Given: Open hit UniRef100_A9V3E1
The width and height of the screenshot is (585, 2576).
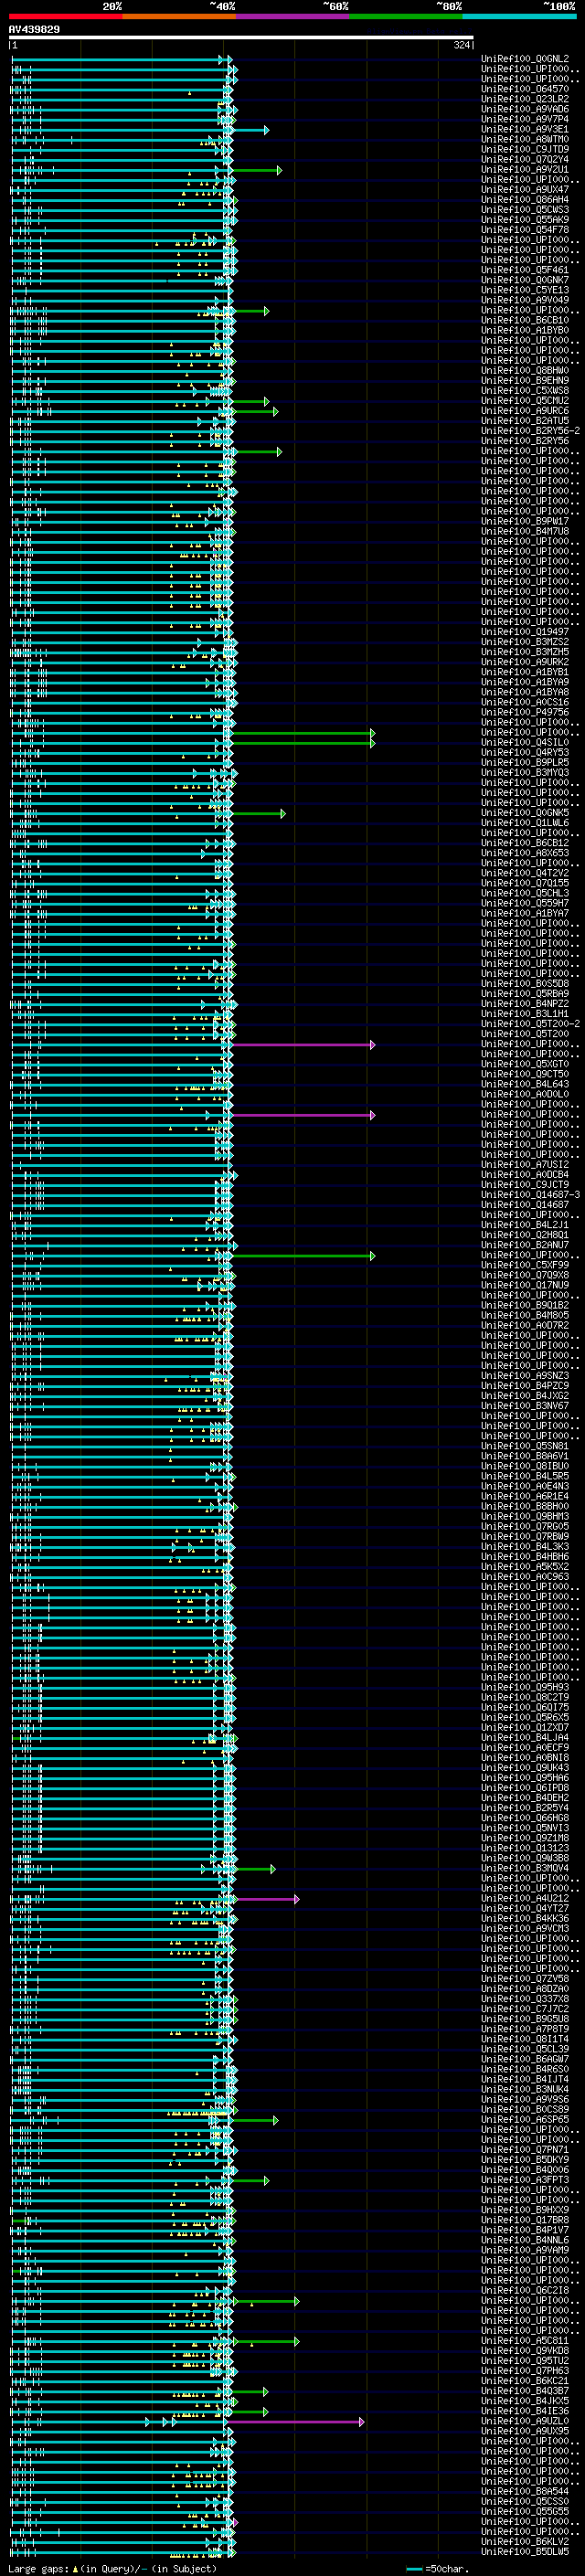Looking at the screenshot, I should (x=524, y=129).
